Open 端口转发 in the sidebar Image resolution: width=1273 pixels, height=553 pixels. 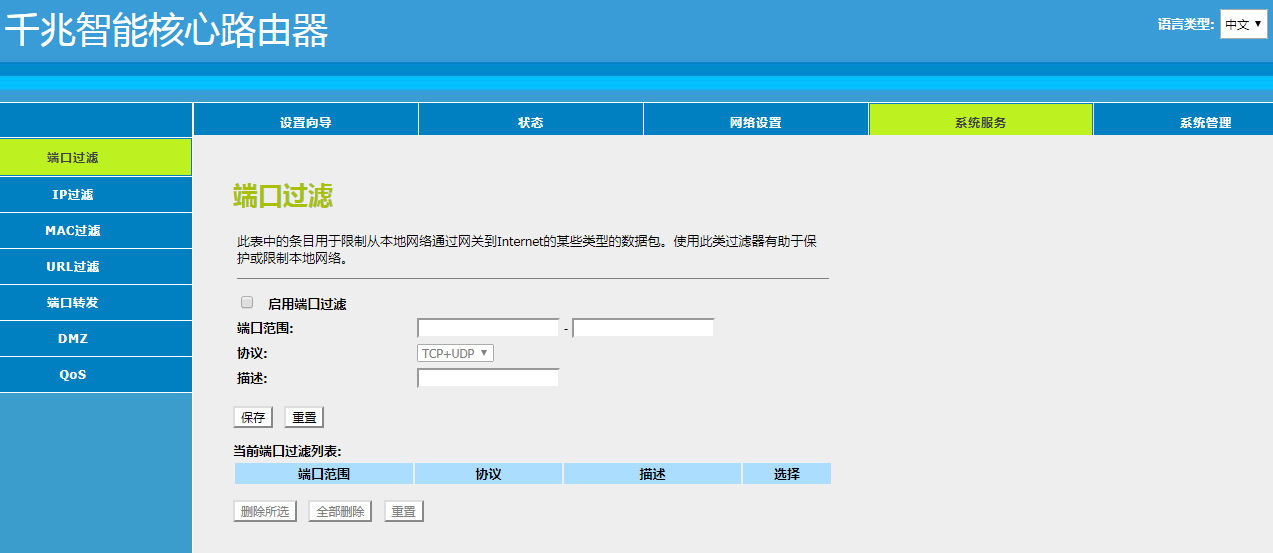(x=73, y=302)
